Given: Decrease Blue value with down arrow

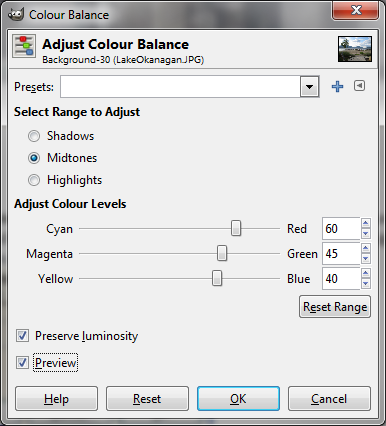Looking at the screenshot, I should (x=366, y=284).
